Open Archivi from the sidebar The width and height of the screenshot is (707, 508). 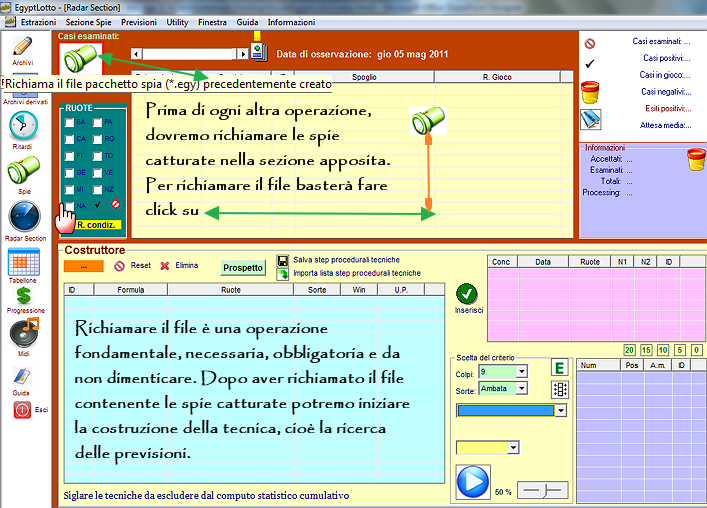click(23, 47)
